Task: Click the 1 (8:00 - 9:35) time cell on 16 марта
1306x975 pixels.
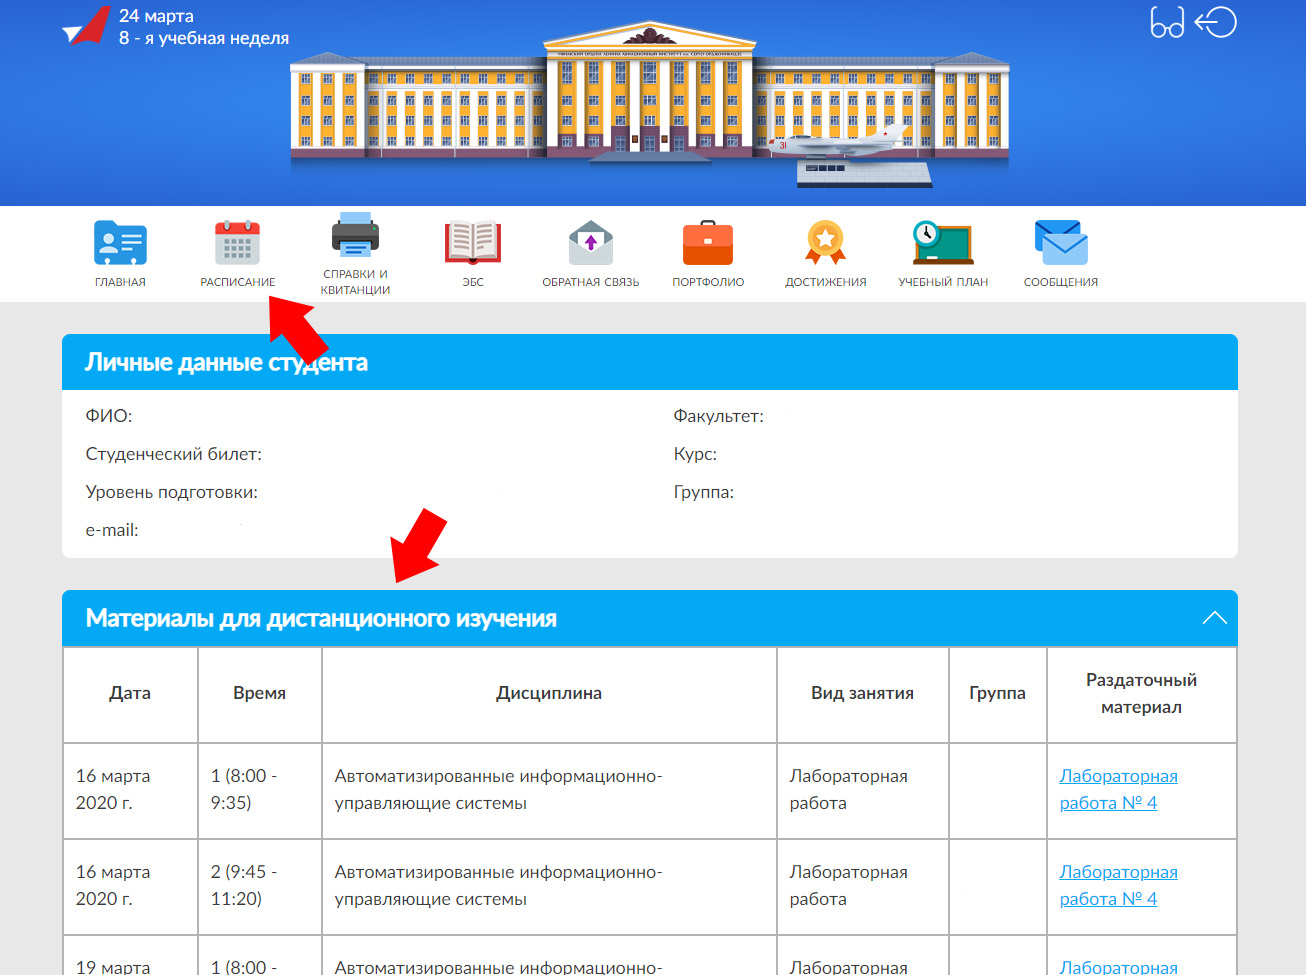Action: 259,789
